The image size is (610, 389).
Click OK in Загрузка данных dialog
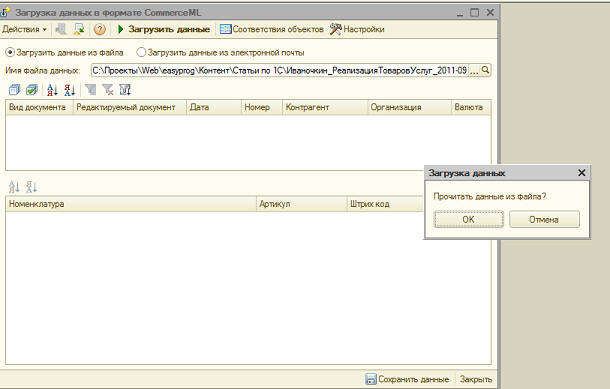pos(469,219)
